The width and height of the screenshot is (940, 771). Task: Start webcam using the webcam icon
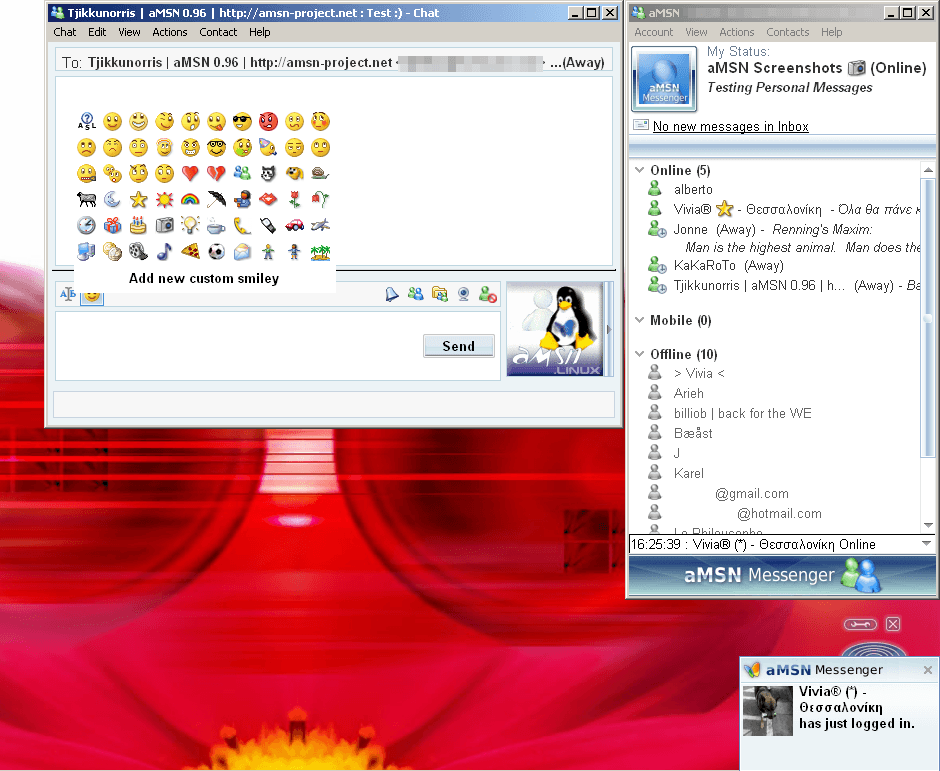tap(463, 294)
